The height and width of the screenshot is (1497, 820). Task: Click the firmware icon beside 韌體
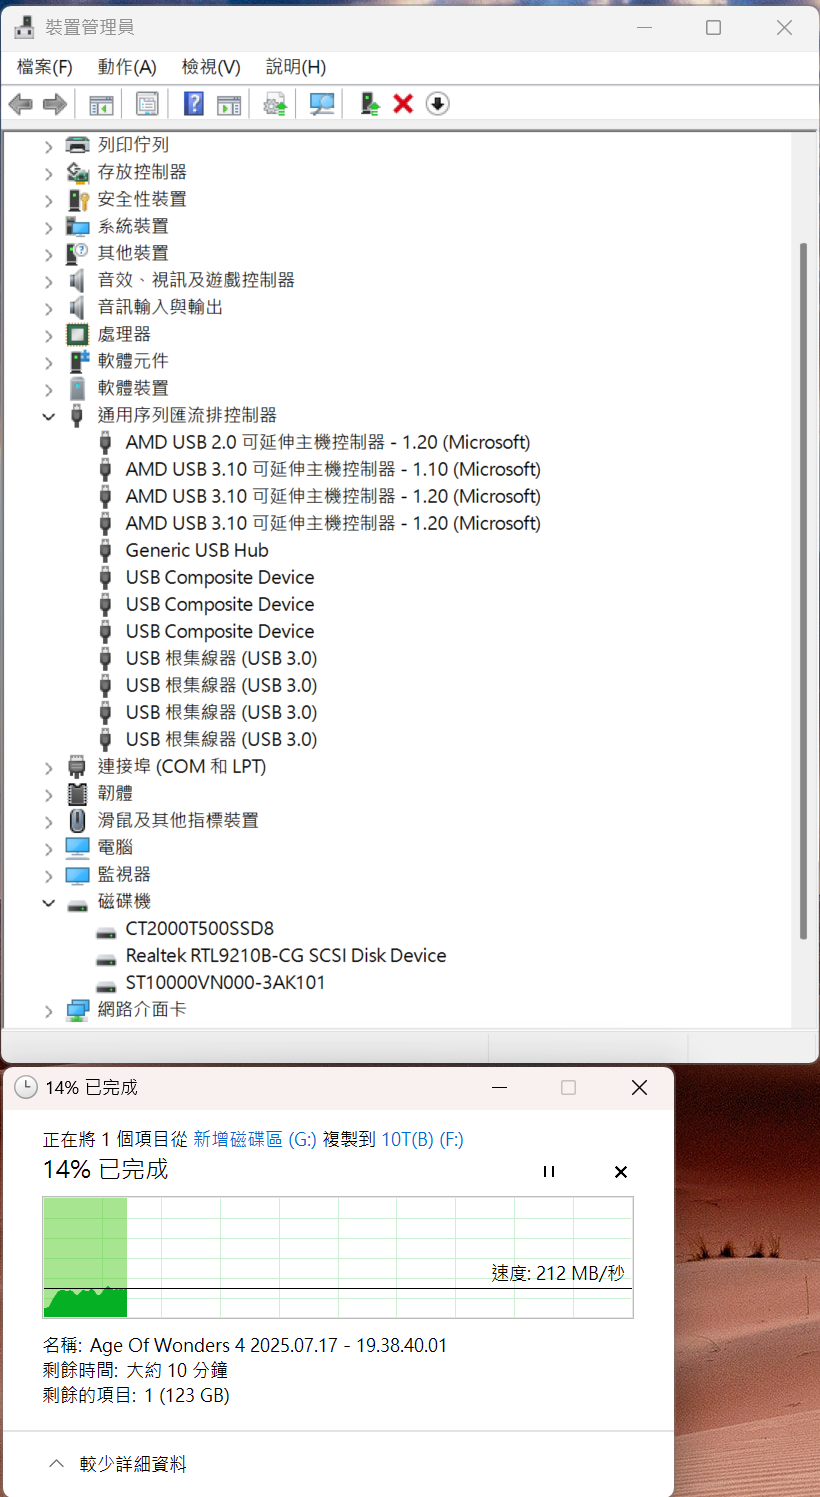[77, 793]
